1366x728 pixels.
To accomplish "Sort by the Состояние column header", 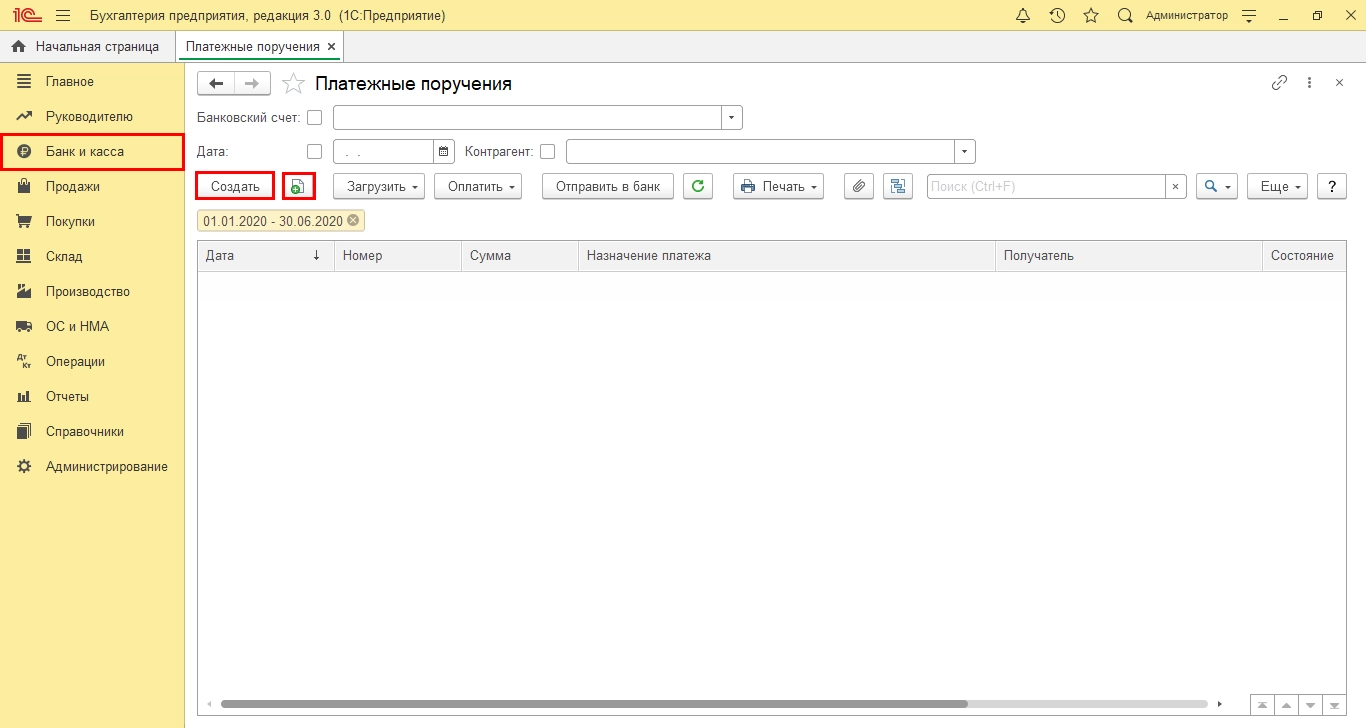I will pos(1304,256).
